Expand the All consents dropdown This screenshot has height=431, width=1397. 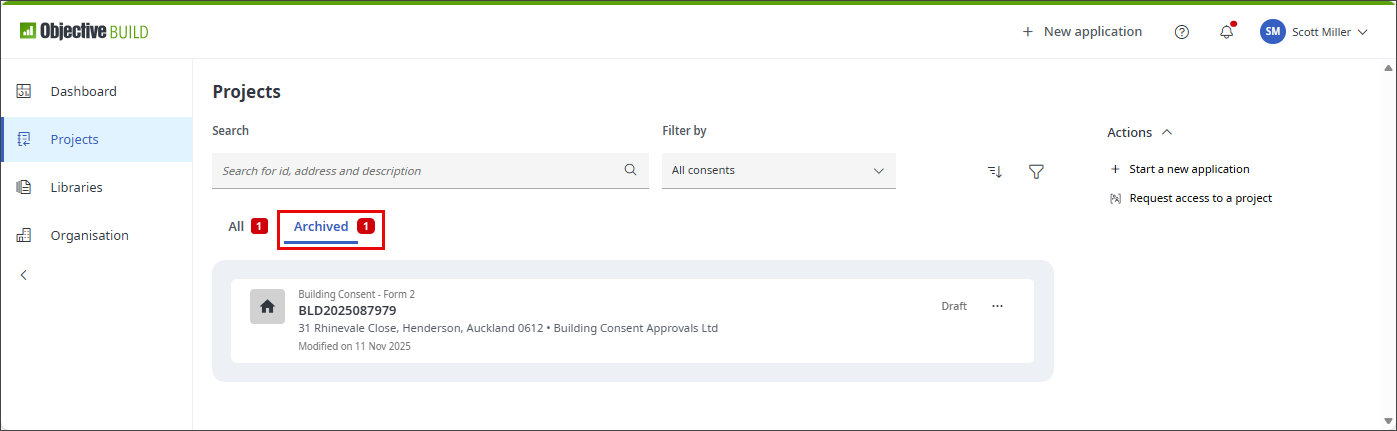pos(778,171)
